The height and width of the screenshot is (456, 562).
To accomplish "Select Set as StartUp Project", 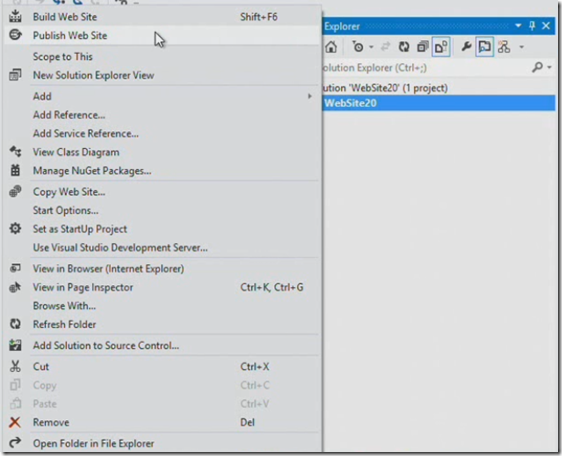I will coord(161,229).
